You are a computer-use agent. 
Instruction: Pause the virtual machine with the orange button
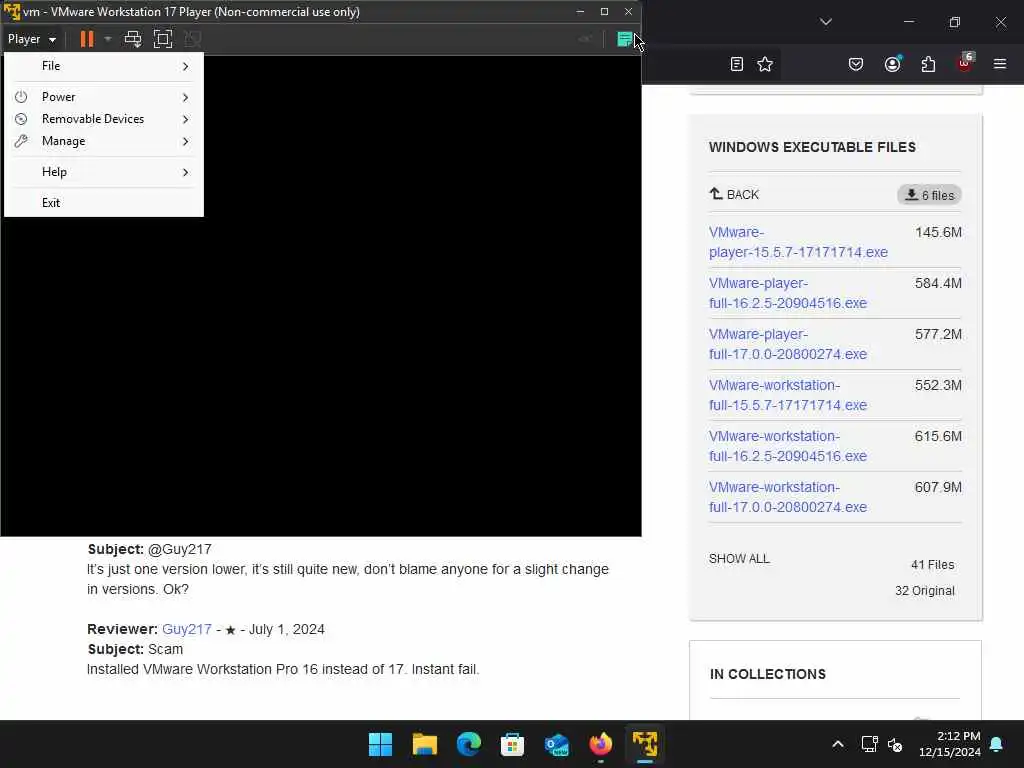tap(87, 39)
